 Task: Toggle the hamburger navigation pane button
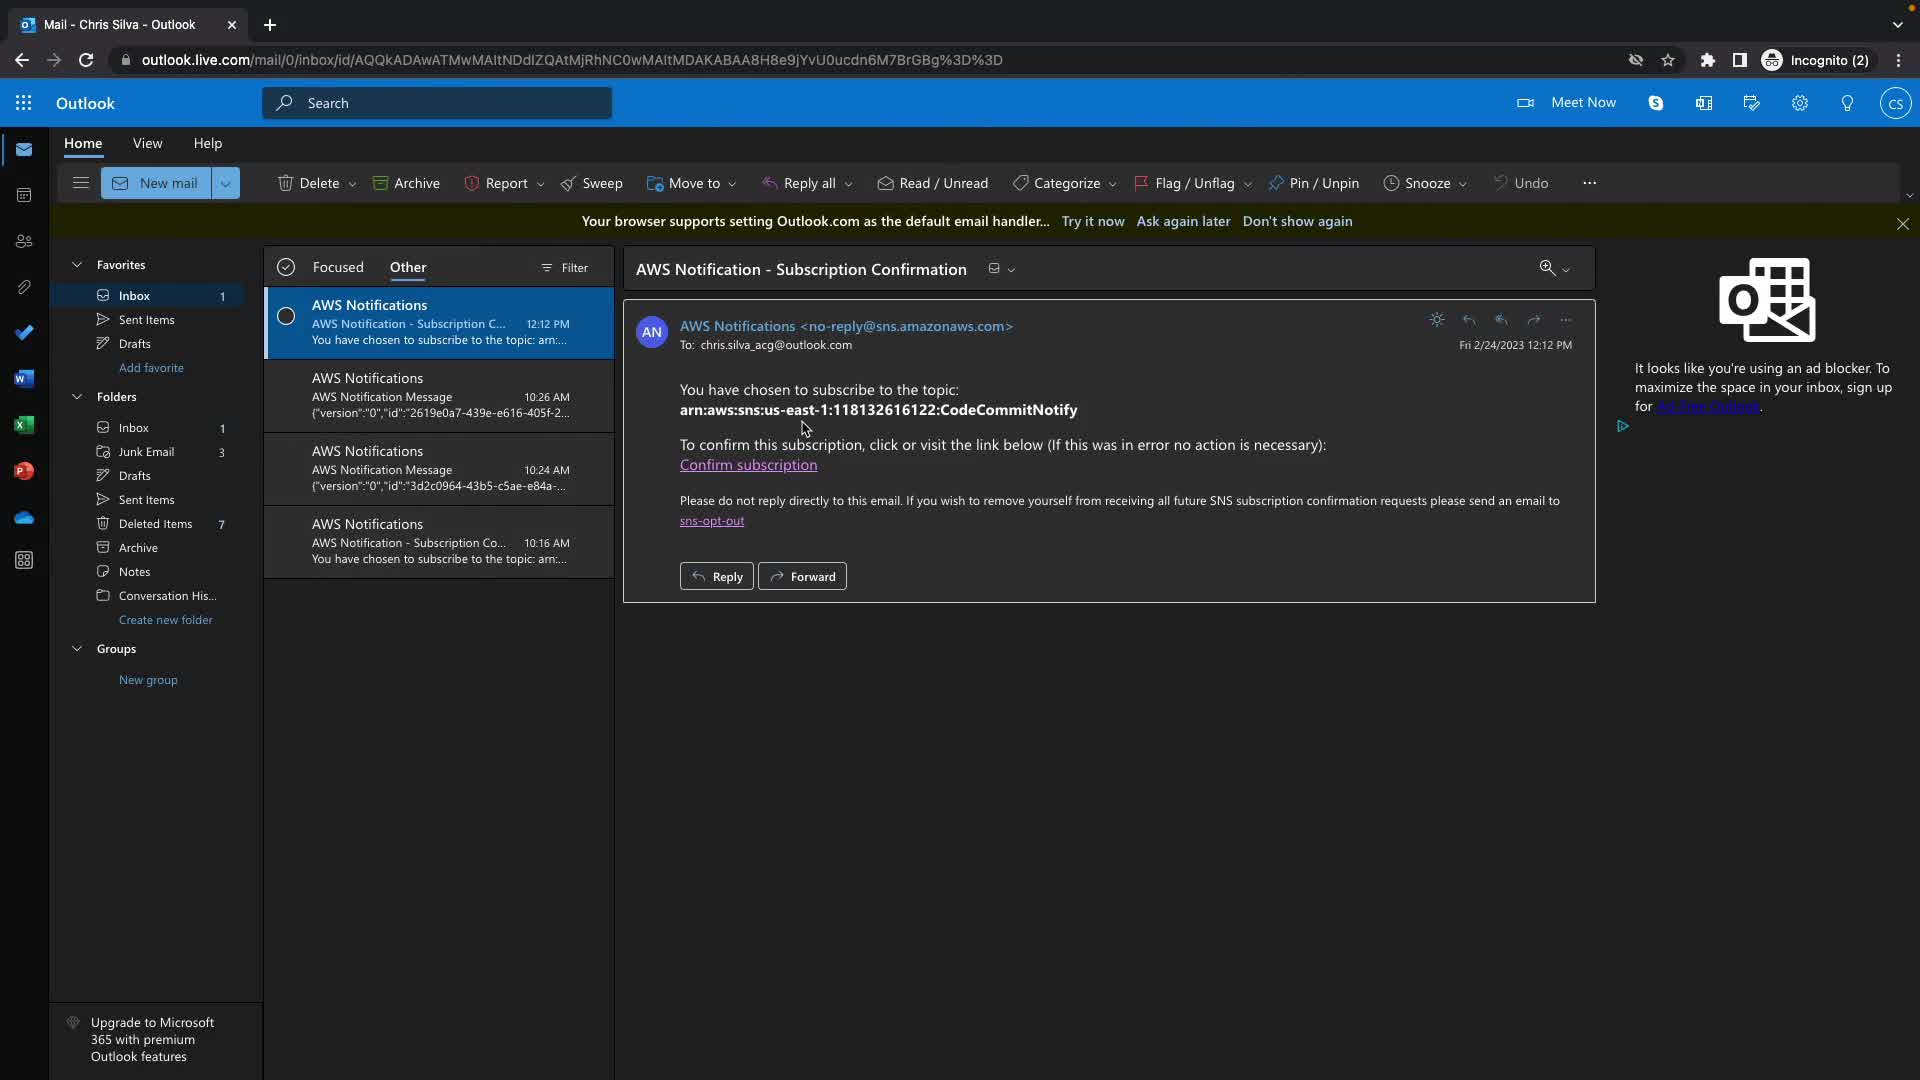(81, 183)
